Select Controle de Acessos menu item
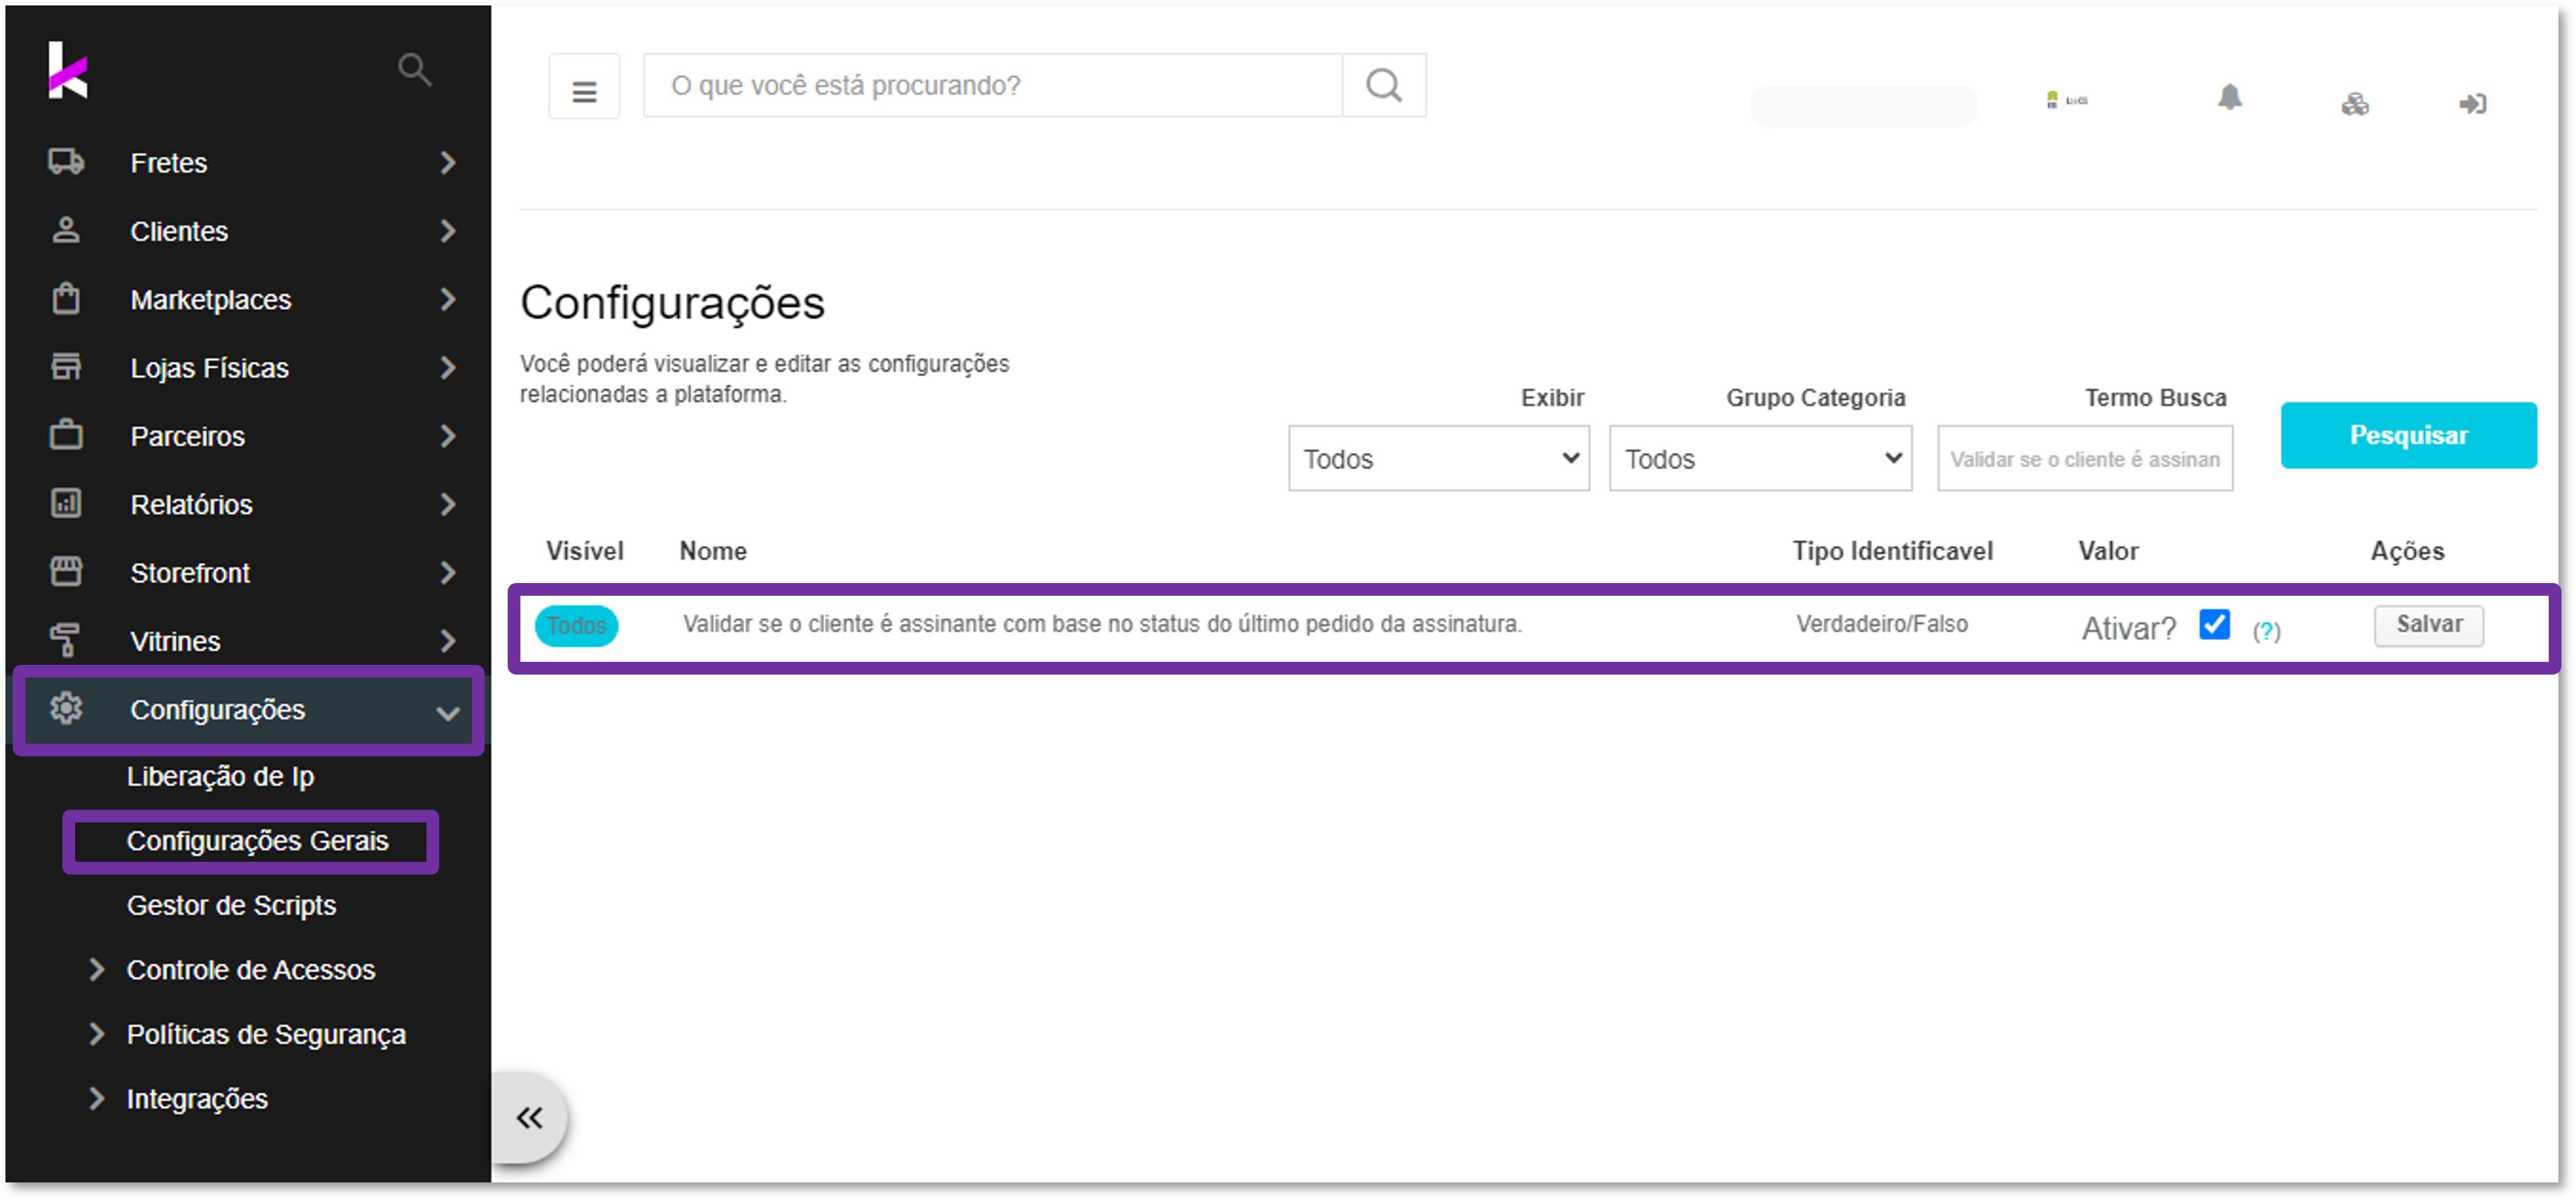Screen dimensions: 2576x1200 pyautogui.click(x=250, y=969)
